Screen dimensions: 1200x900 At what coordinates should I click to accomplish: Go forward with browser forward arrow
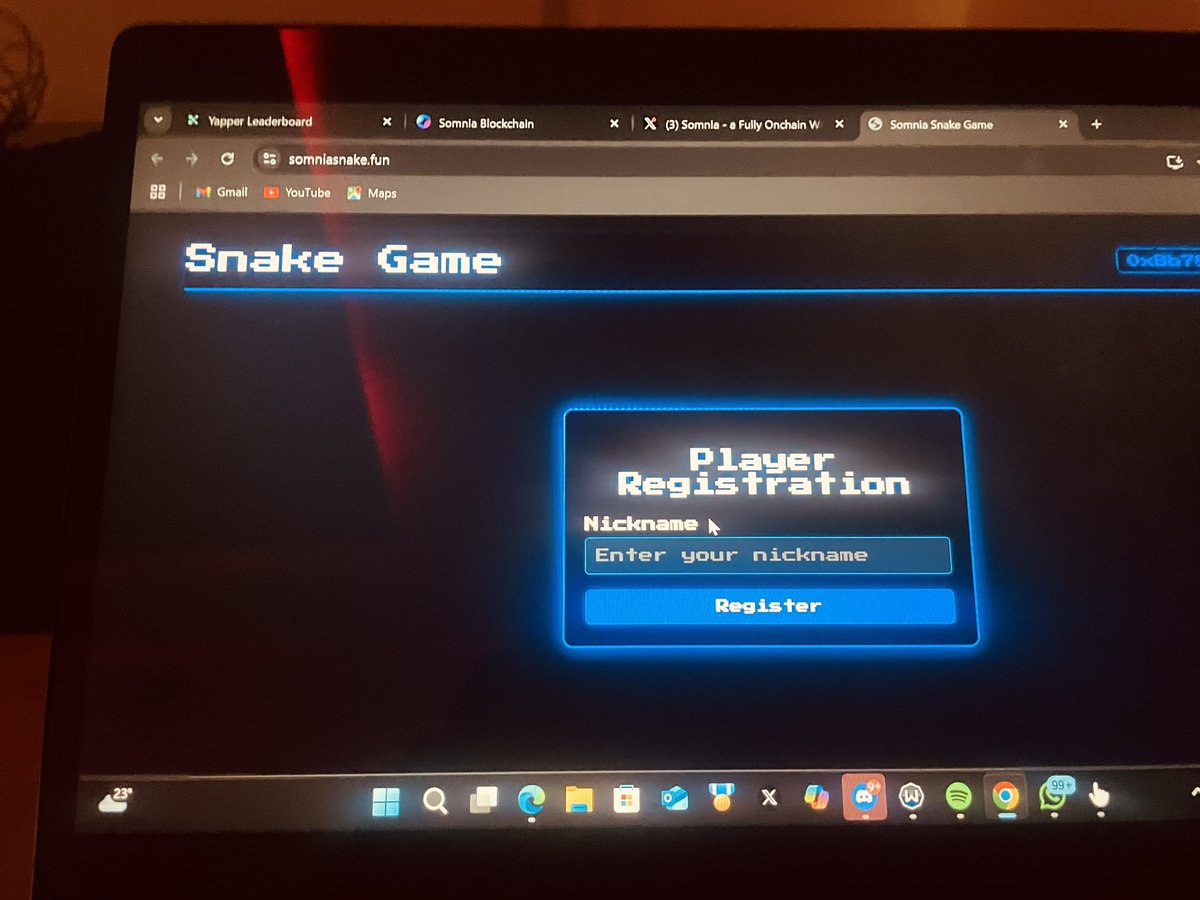pyautogui.click(x=191, y=159)
